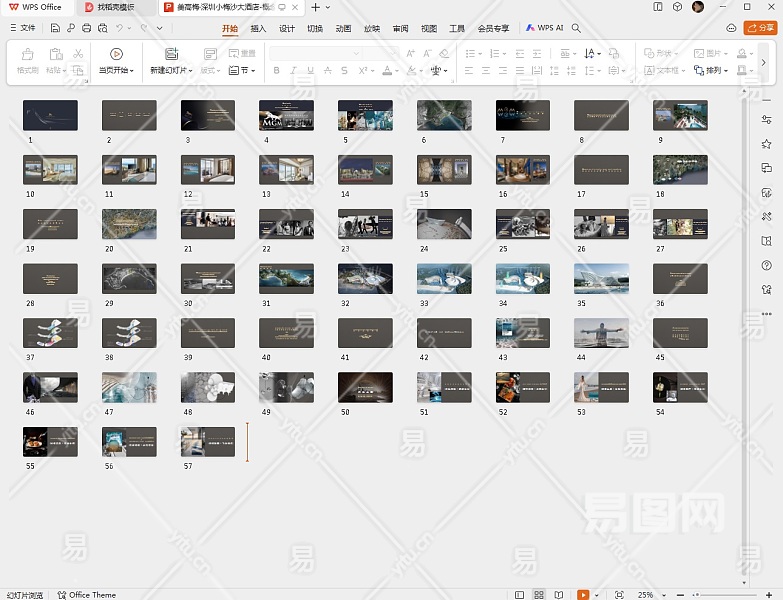Click the save icon in quick access toolbar
This screenshot has height=600, width=783.
56,29
